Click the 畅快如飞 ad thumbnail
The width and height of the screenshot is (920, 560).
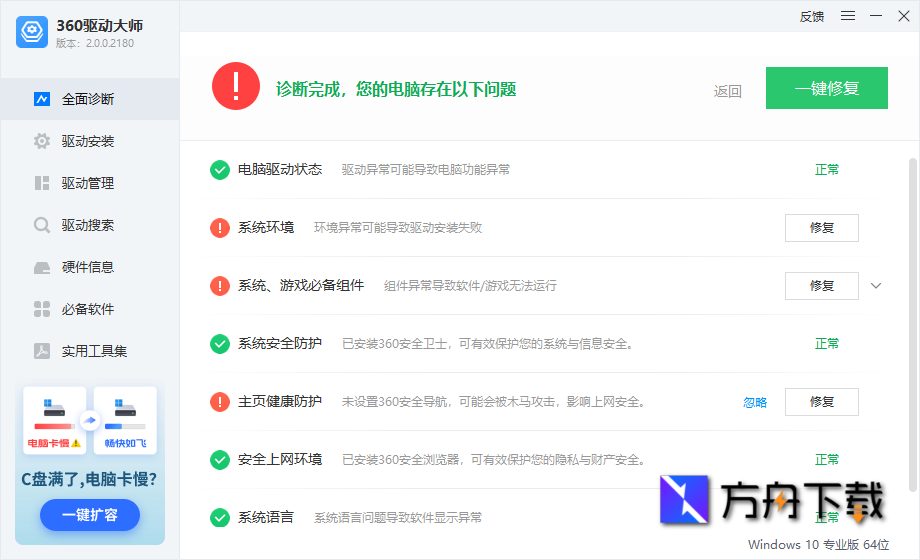pos(125,420)
